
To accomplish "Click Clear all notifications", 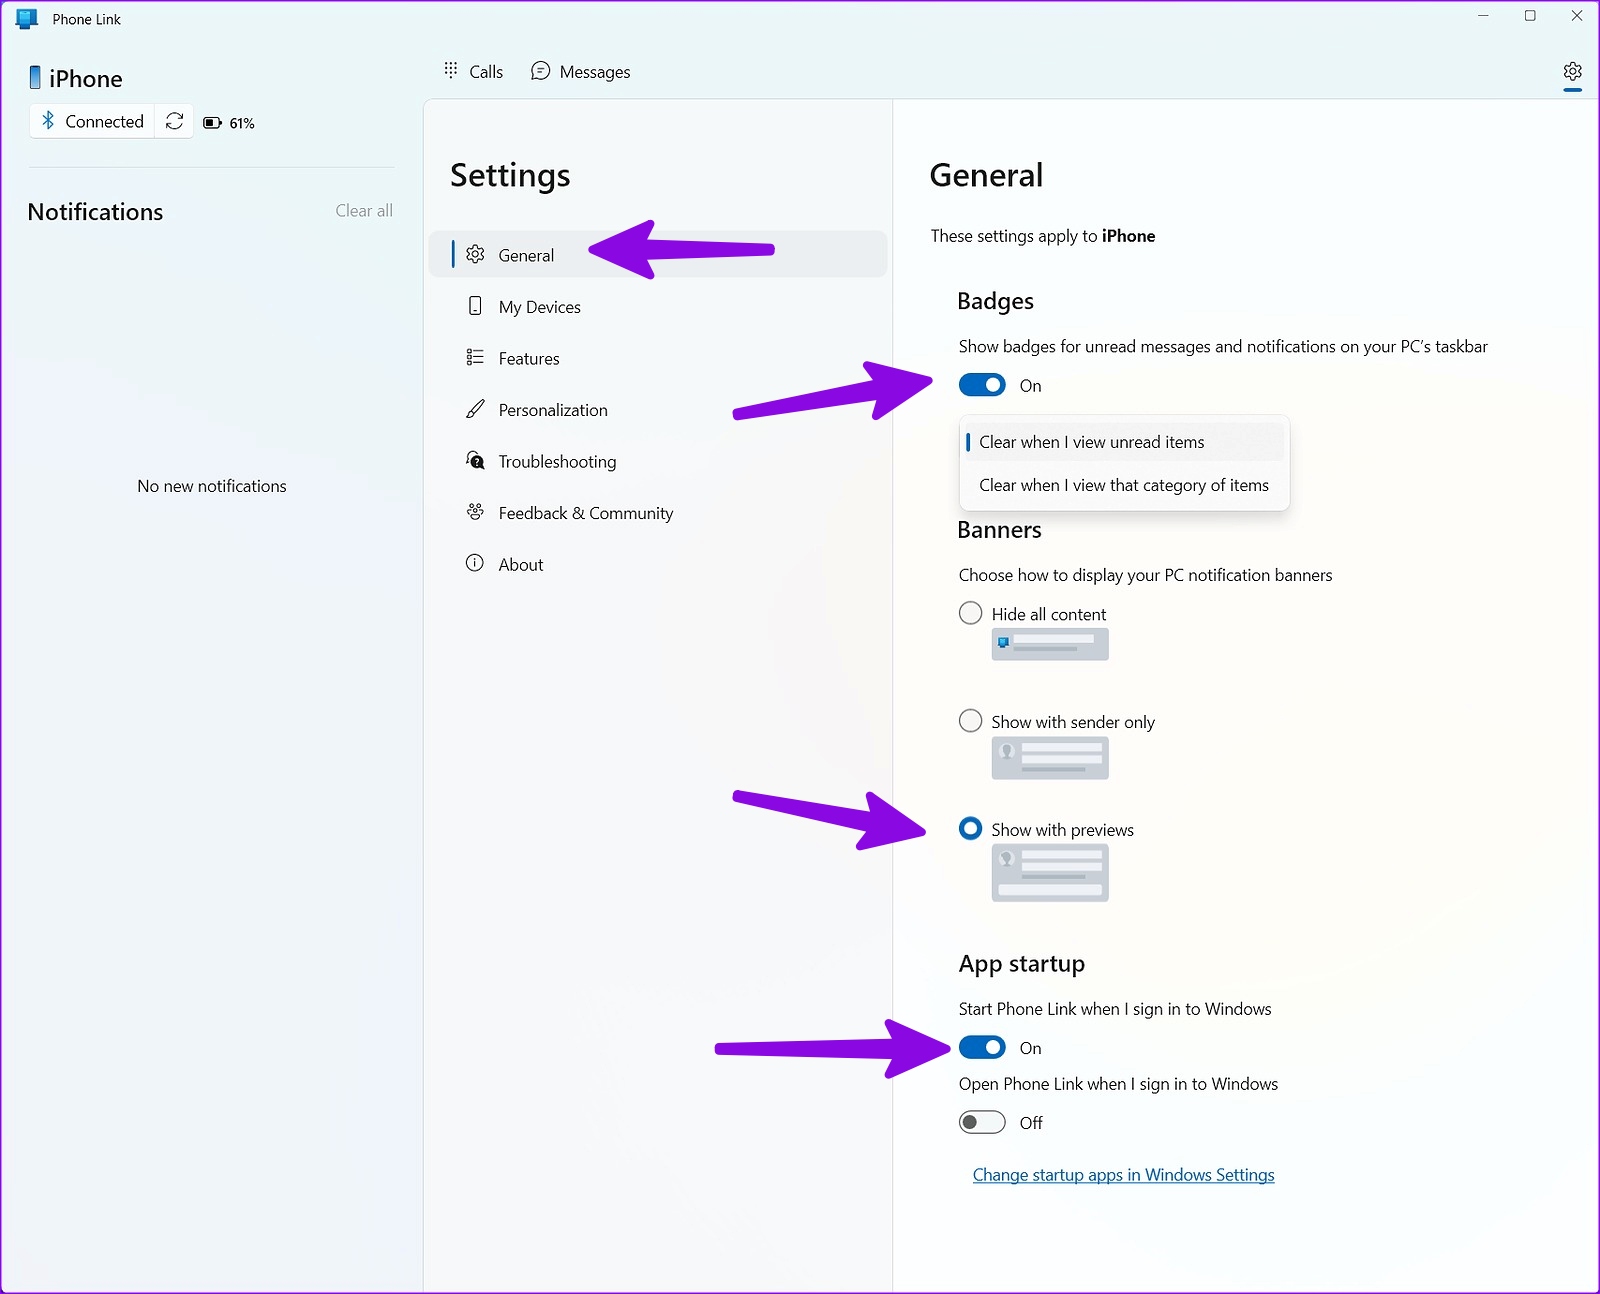I will coord(364,210).
